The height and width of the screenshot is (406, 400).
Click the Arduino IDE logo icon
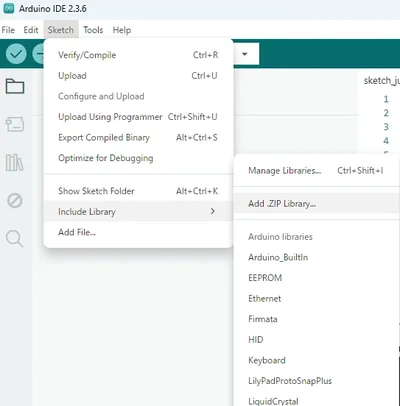coord(8,8)
